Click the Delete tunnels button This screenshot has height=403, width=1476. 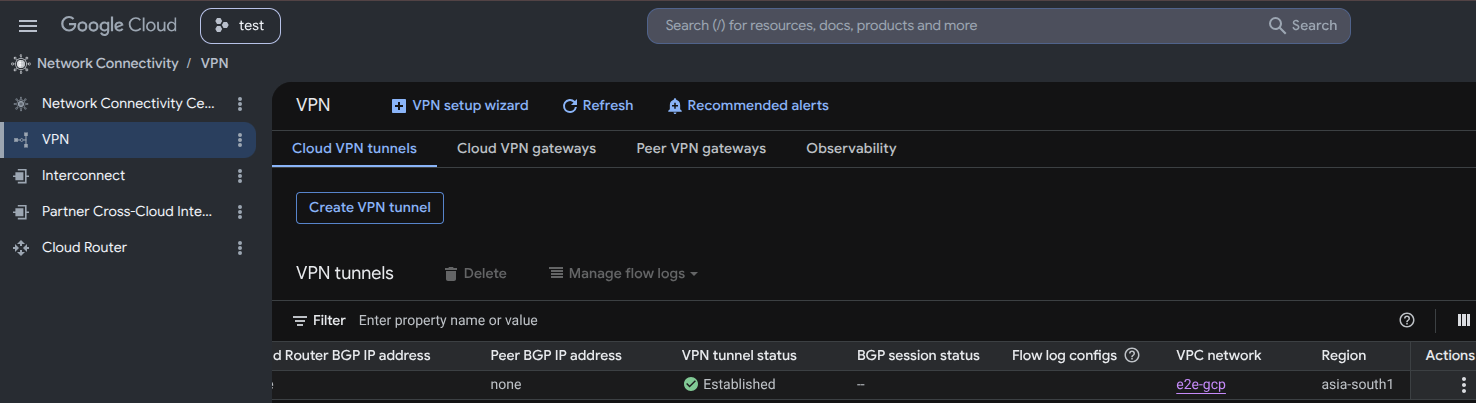[x=475, y=273]
